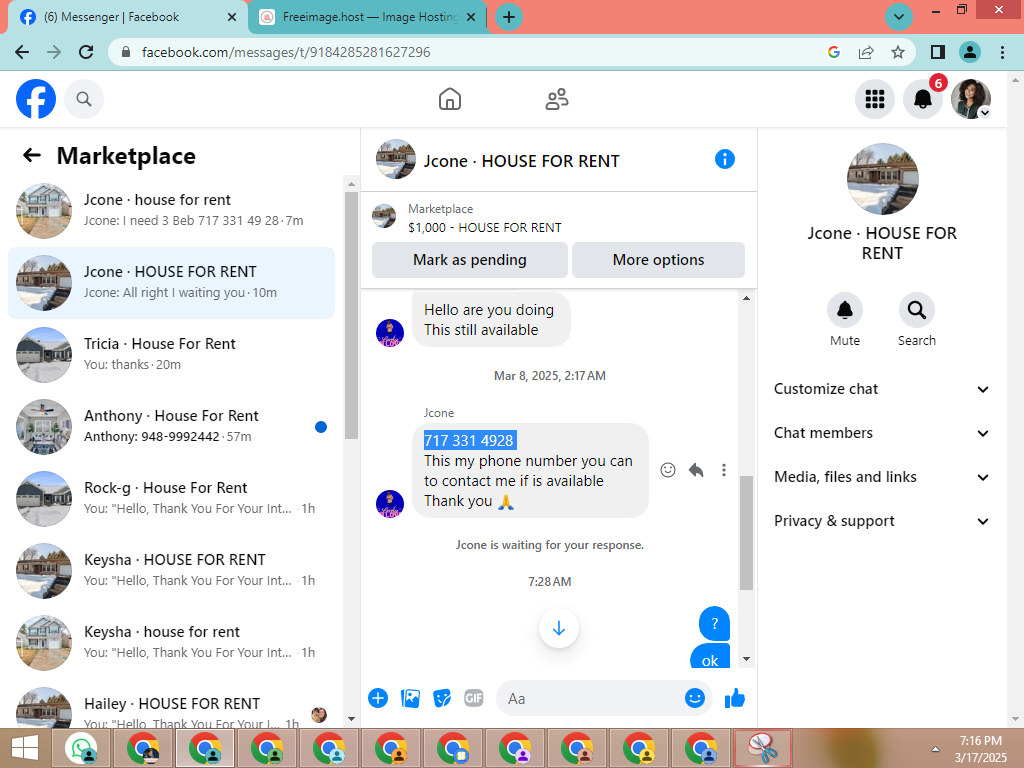Viewport: 1024px width, 768px height.
Task: Close the Freeimage.host tab
Action: tap(471, 17)
